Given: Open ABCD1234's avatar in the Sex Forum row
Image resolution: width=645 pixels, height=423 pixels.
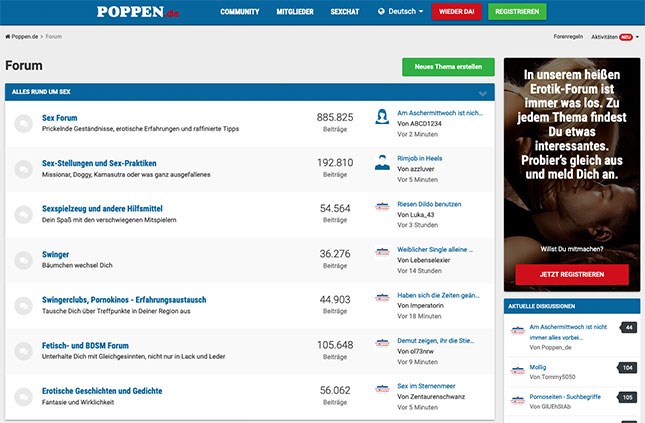Looking at the screenshot, I should pos(382,118).
